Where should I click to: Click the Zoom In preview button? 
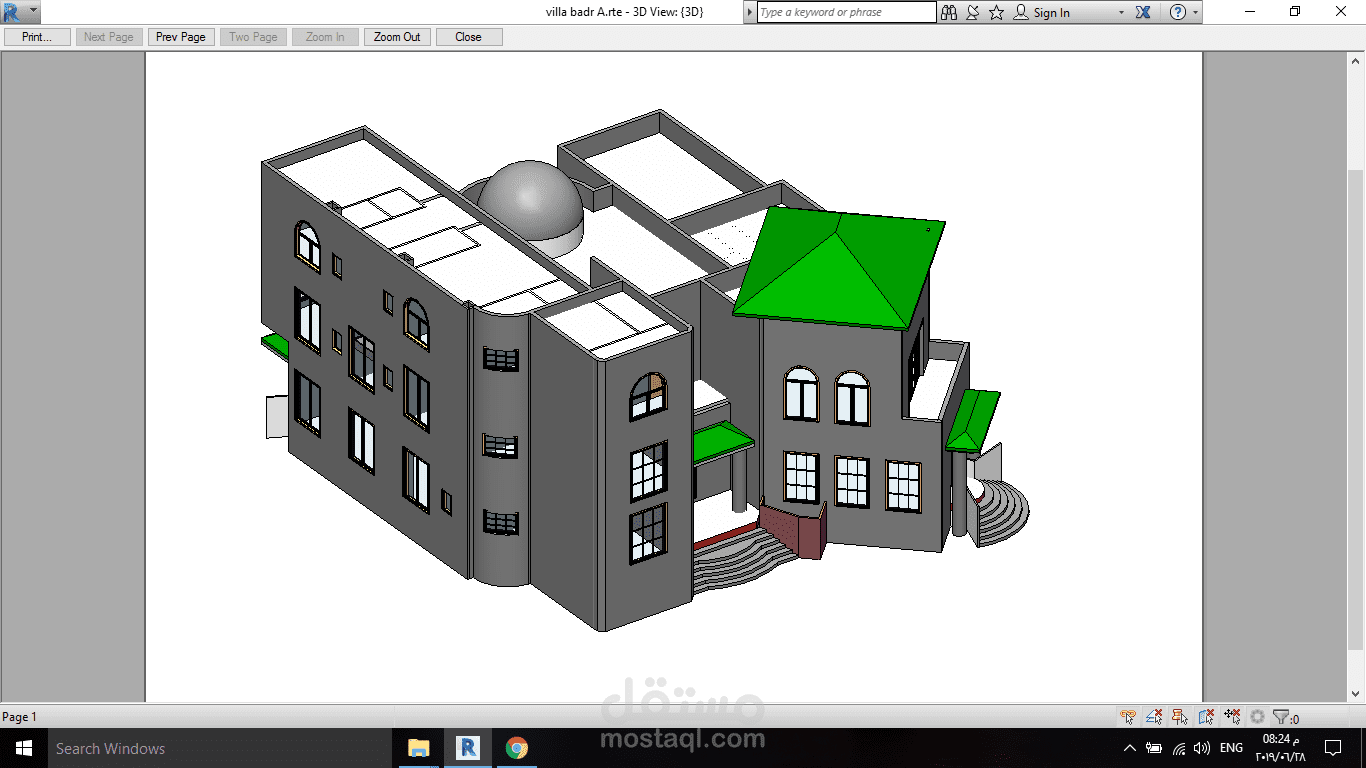click(x=325, y=37)
